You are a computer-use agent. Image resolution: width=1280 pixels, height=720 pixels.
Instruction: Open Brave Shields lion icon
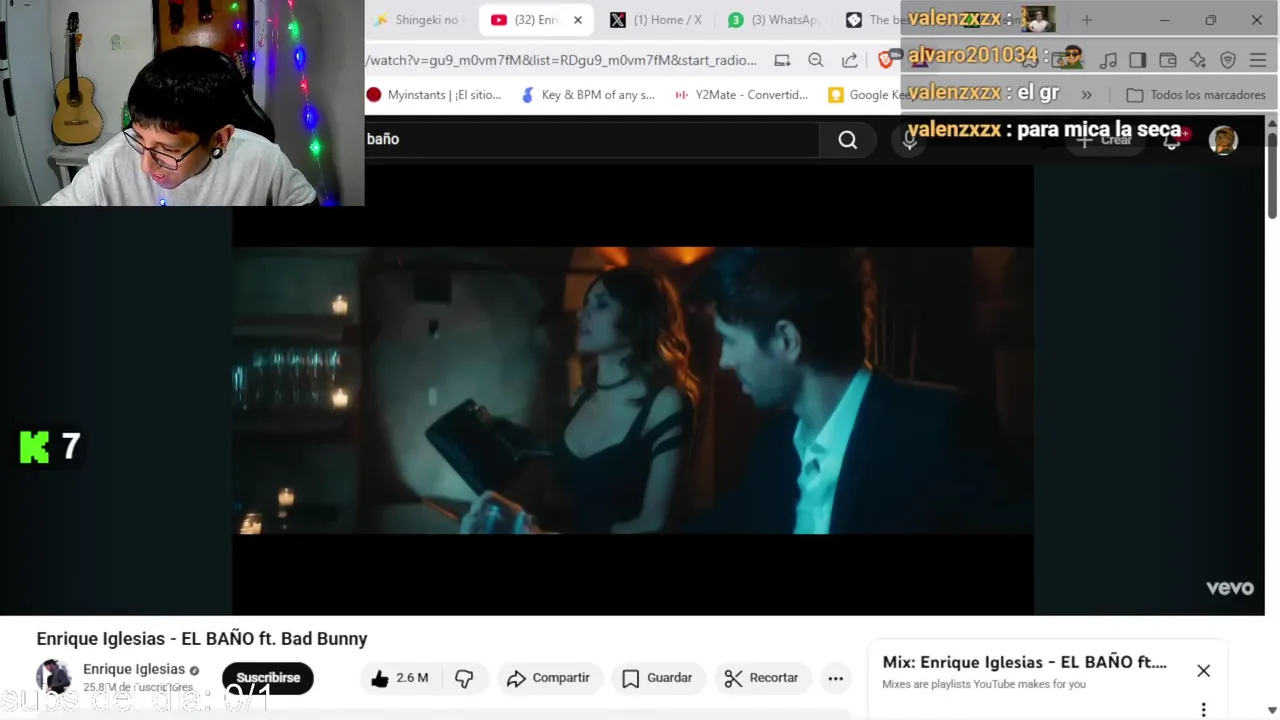[885, 60]
